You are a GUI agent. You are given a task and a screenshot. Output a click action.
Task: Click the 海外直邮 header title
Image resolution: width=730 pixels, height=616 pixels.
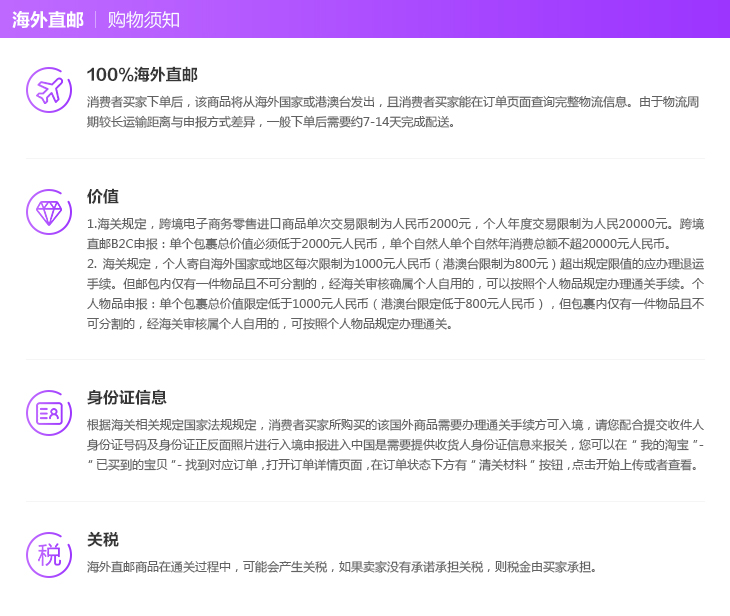pyautogui.click(x=47, y=20)
